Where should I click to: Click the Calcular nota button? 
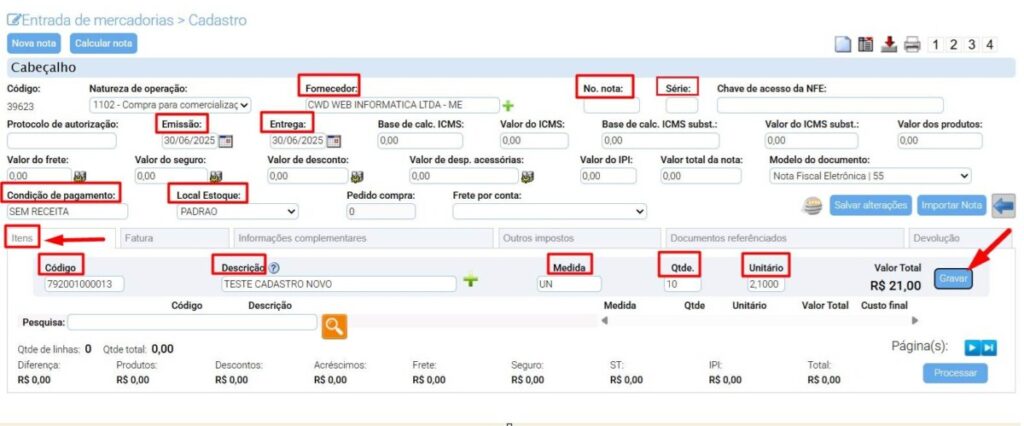pos(103,44)
